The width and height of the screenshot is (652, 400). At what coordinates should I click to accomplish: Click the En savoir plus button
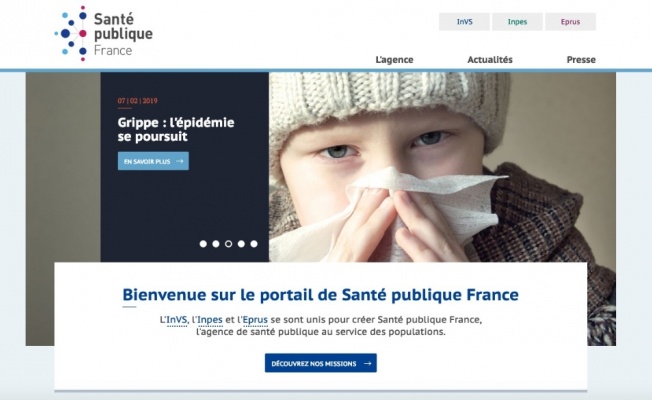click(153, 161)
